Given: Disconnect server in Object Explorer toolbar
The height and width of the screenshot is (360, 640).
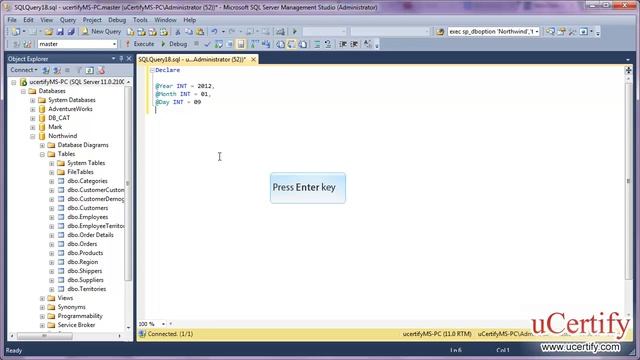Looking at the screenshot, I should coord(57,70).
